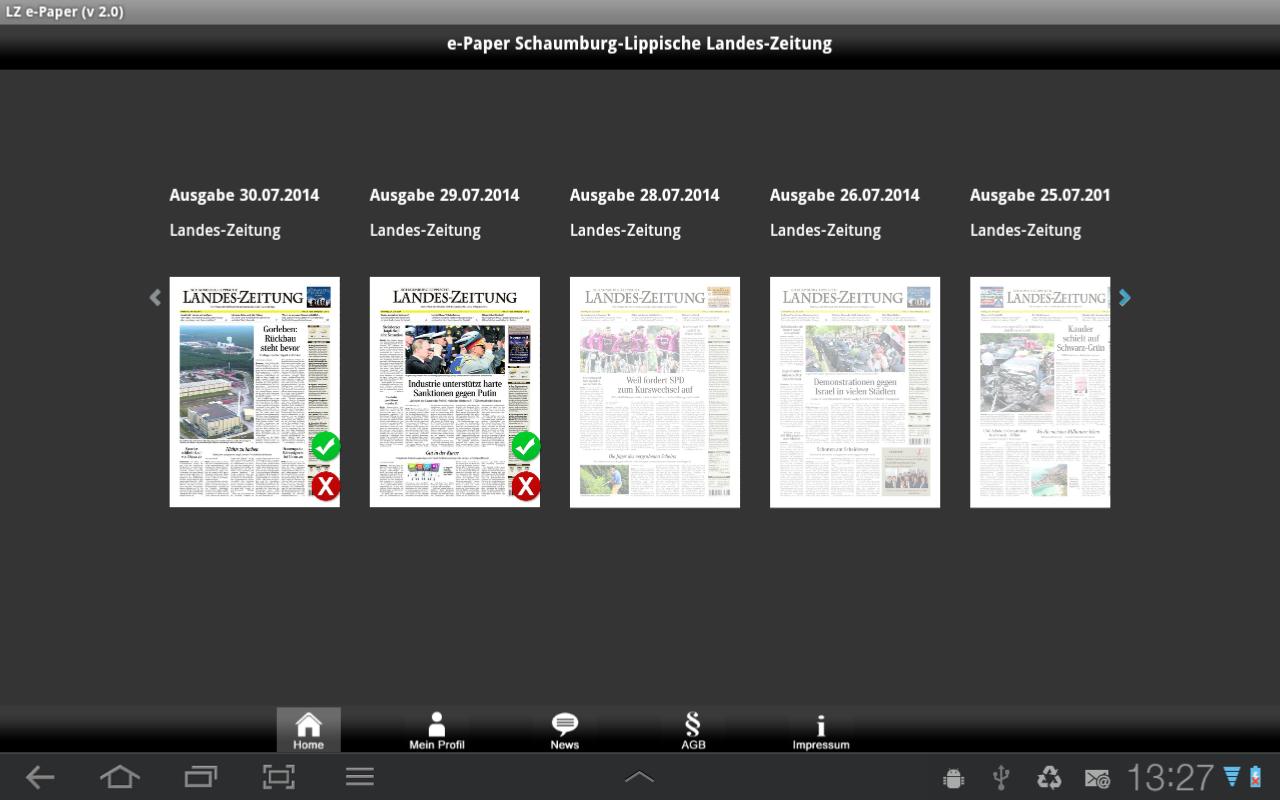Tap Android home button in system bar
This screenshot has width=1280, height=800.
pyautogui.click(x=120, y=777)
